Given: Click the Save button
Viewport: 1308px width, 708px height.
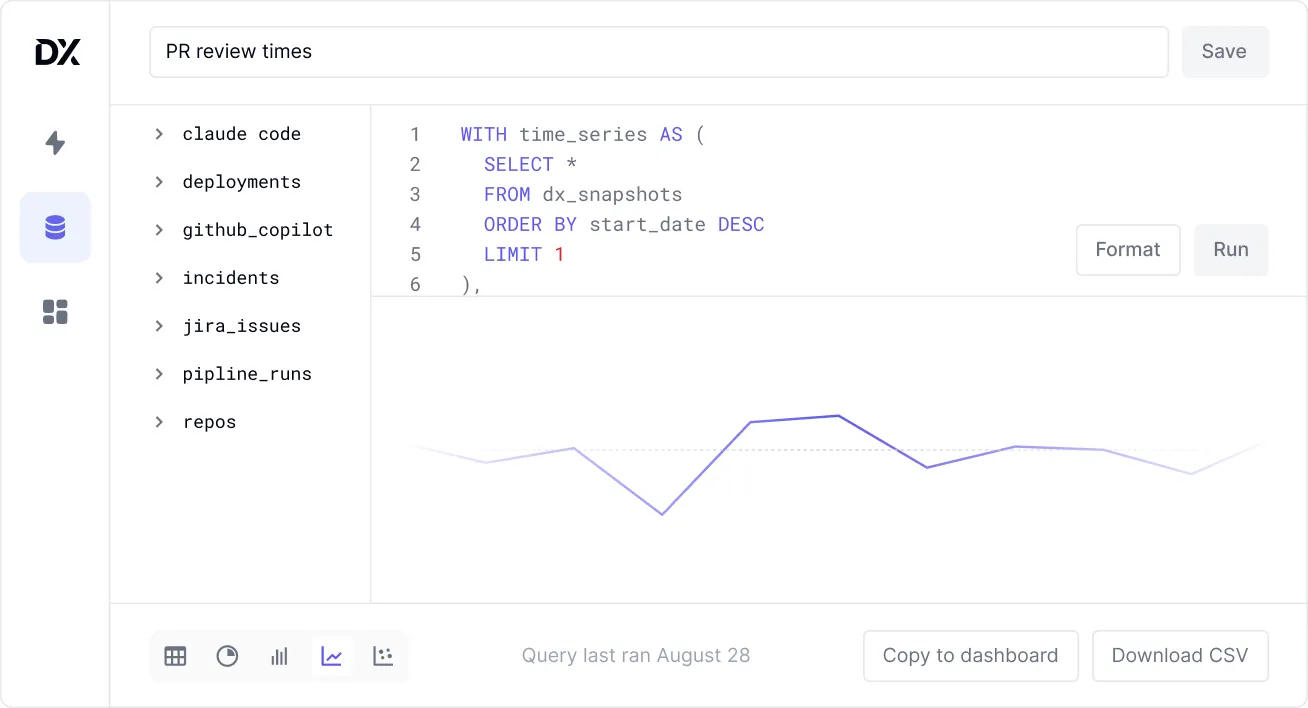Looking at the screenshot, I should (x=1224, y=52).
